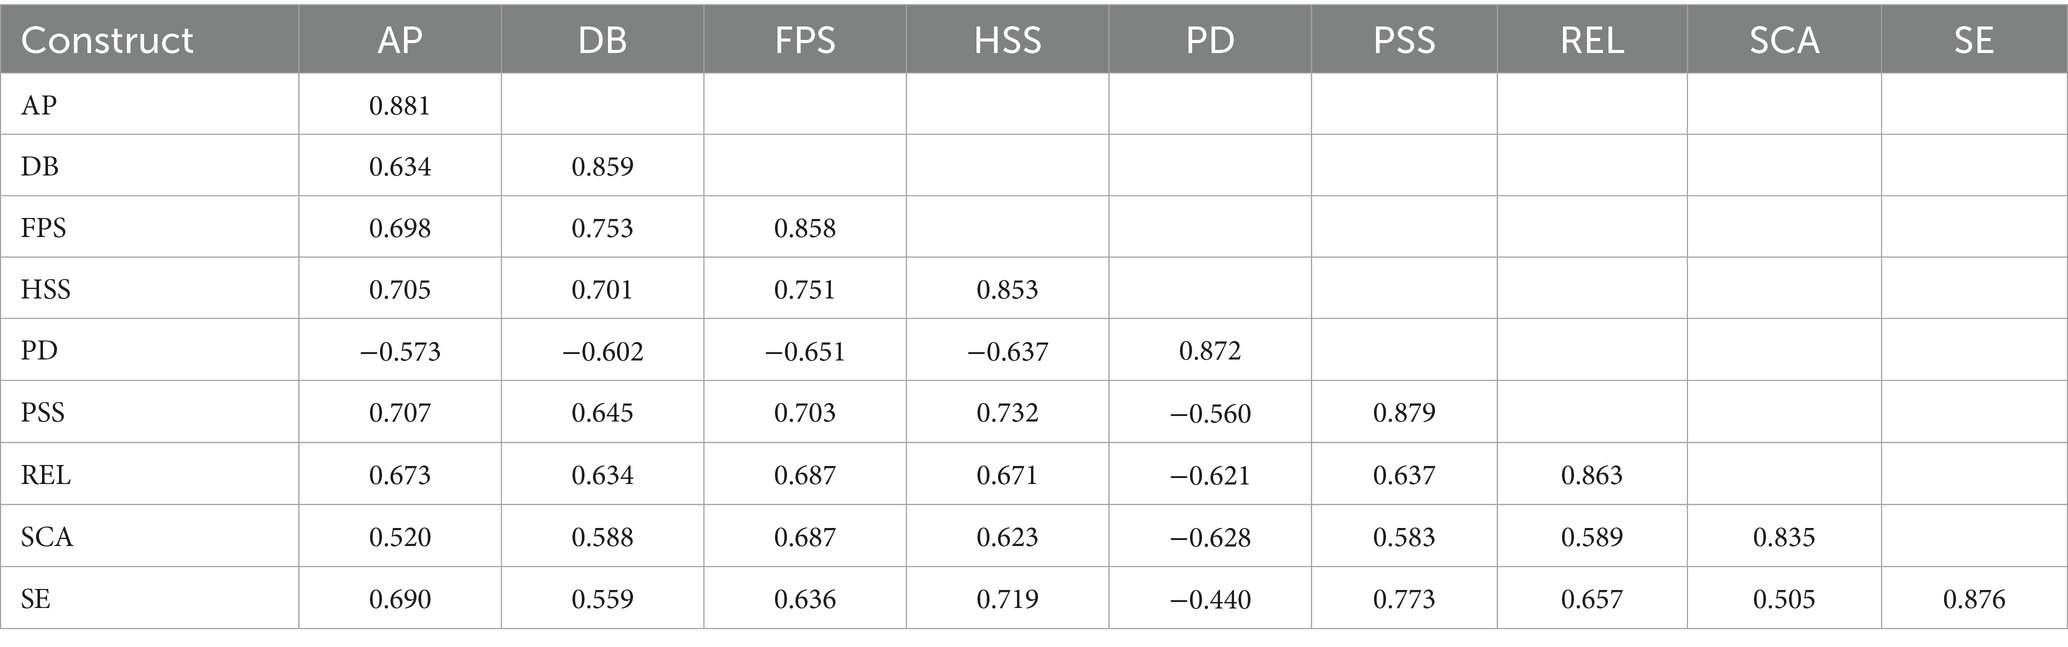2068x647 pixels.
Task: Select the cell showing −0.651
Action: [x=804, y=351]
